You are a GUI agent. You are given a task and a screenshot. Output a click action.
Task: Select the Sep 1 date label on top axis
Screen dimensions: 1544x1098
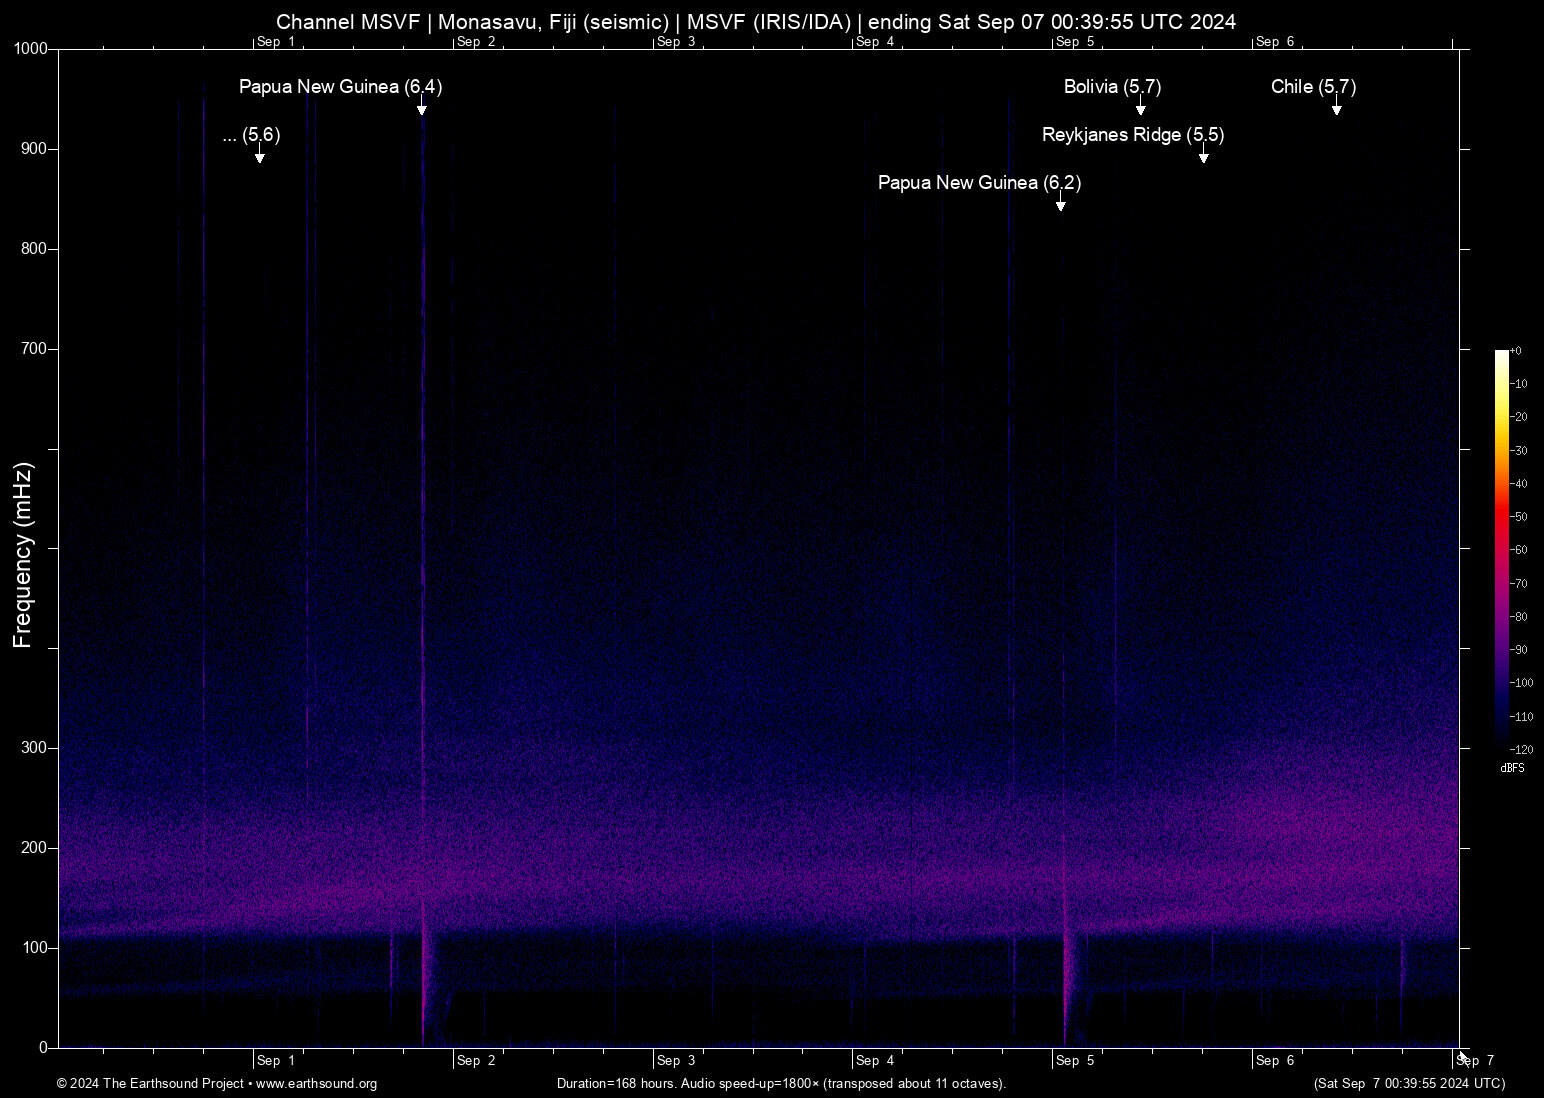(275, 42)
